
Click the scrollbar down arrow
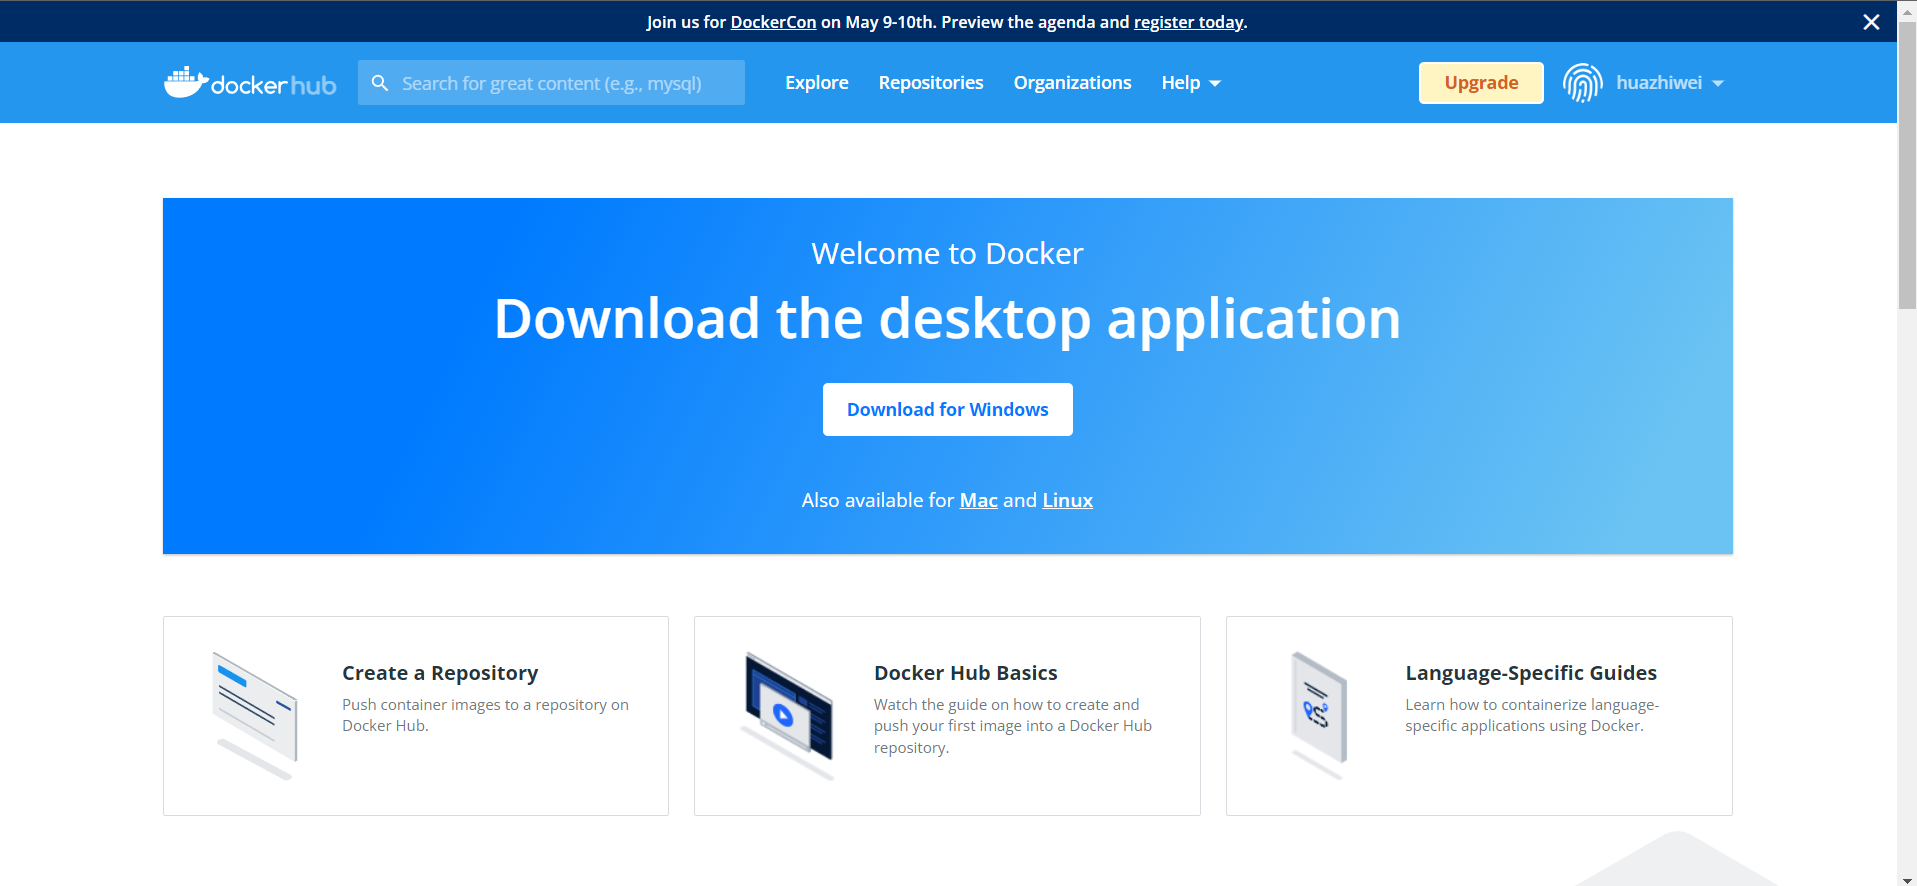(x=1907, y=879)
